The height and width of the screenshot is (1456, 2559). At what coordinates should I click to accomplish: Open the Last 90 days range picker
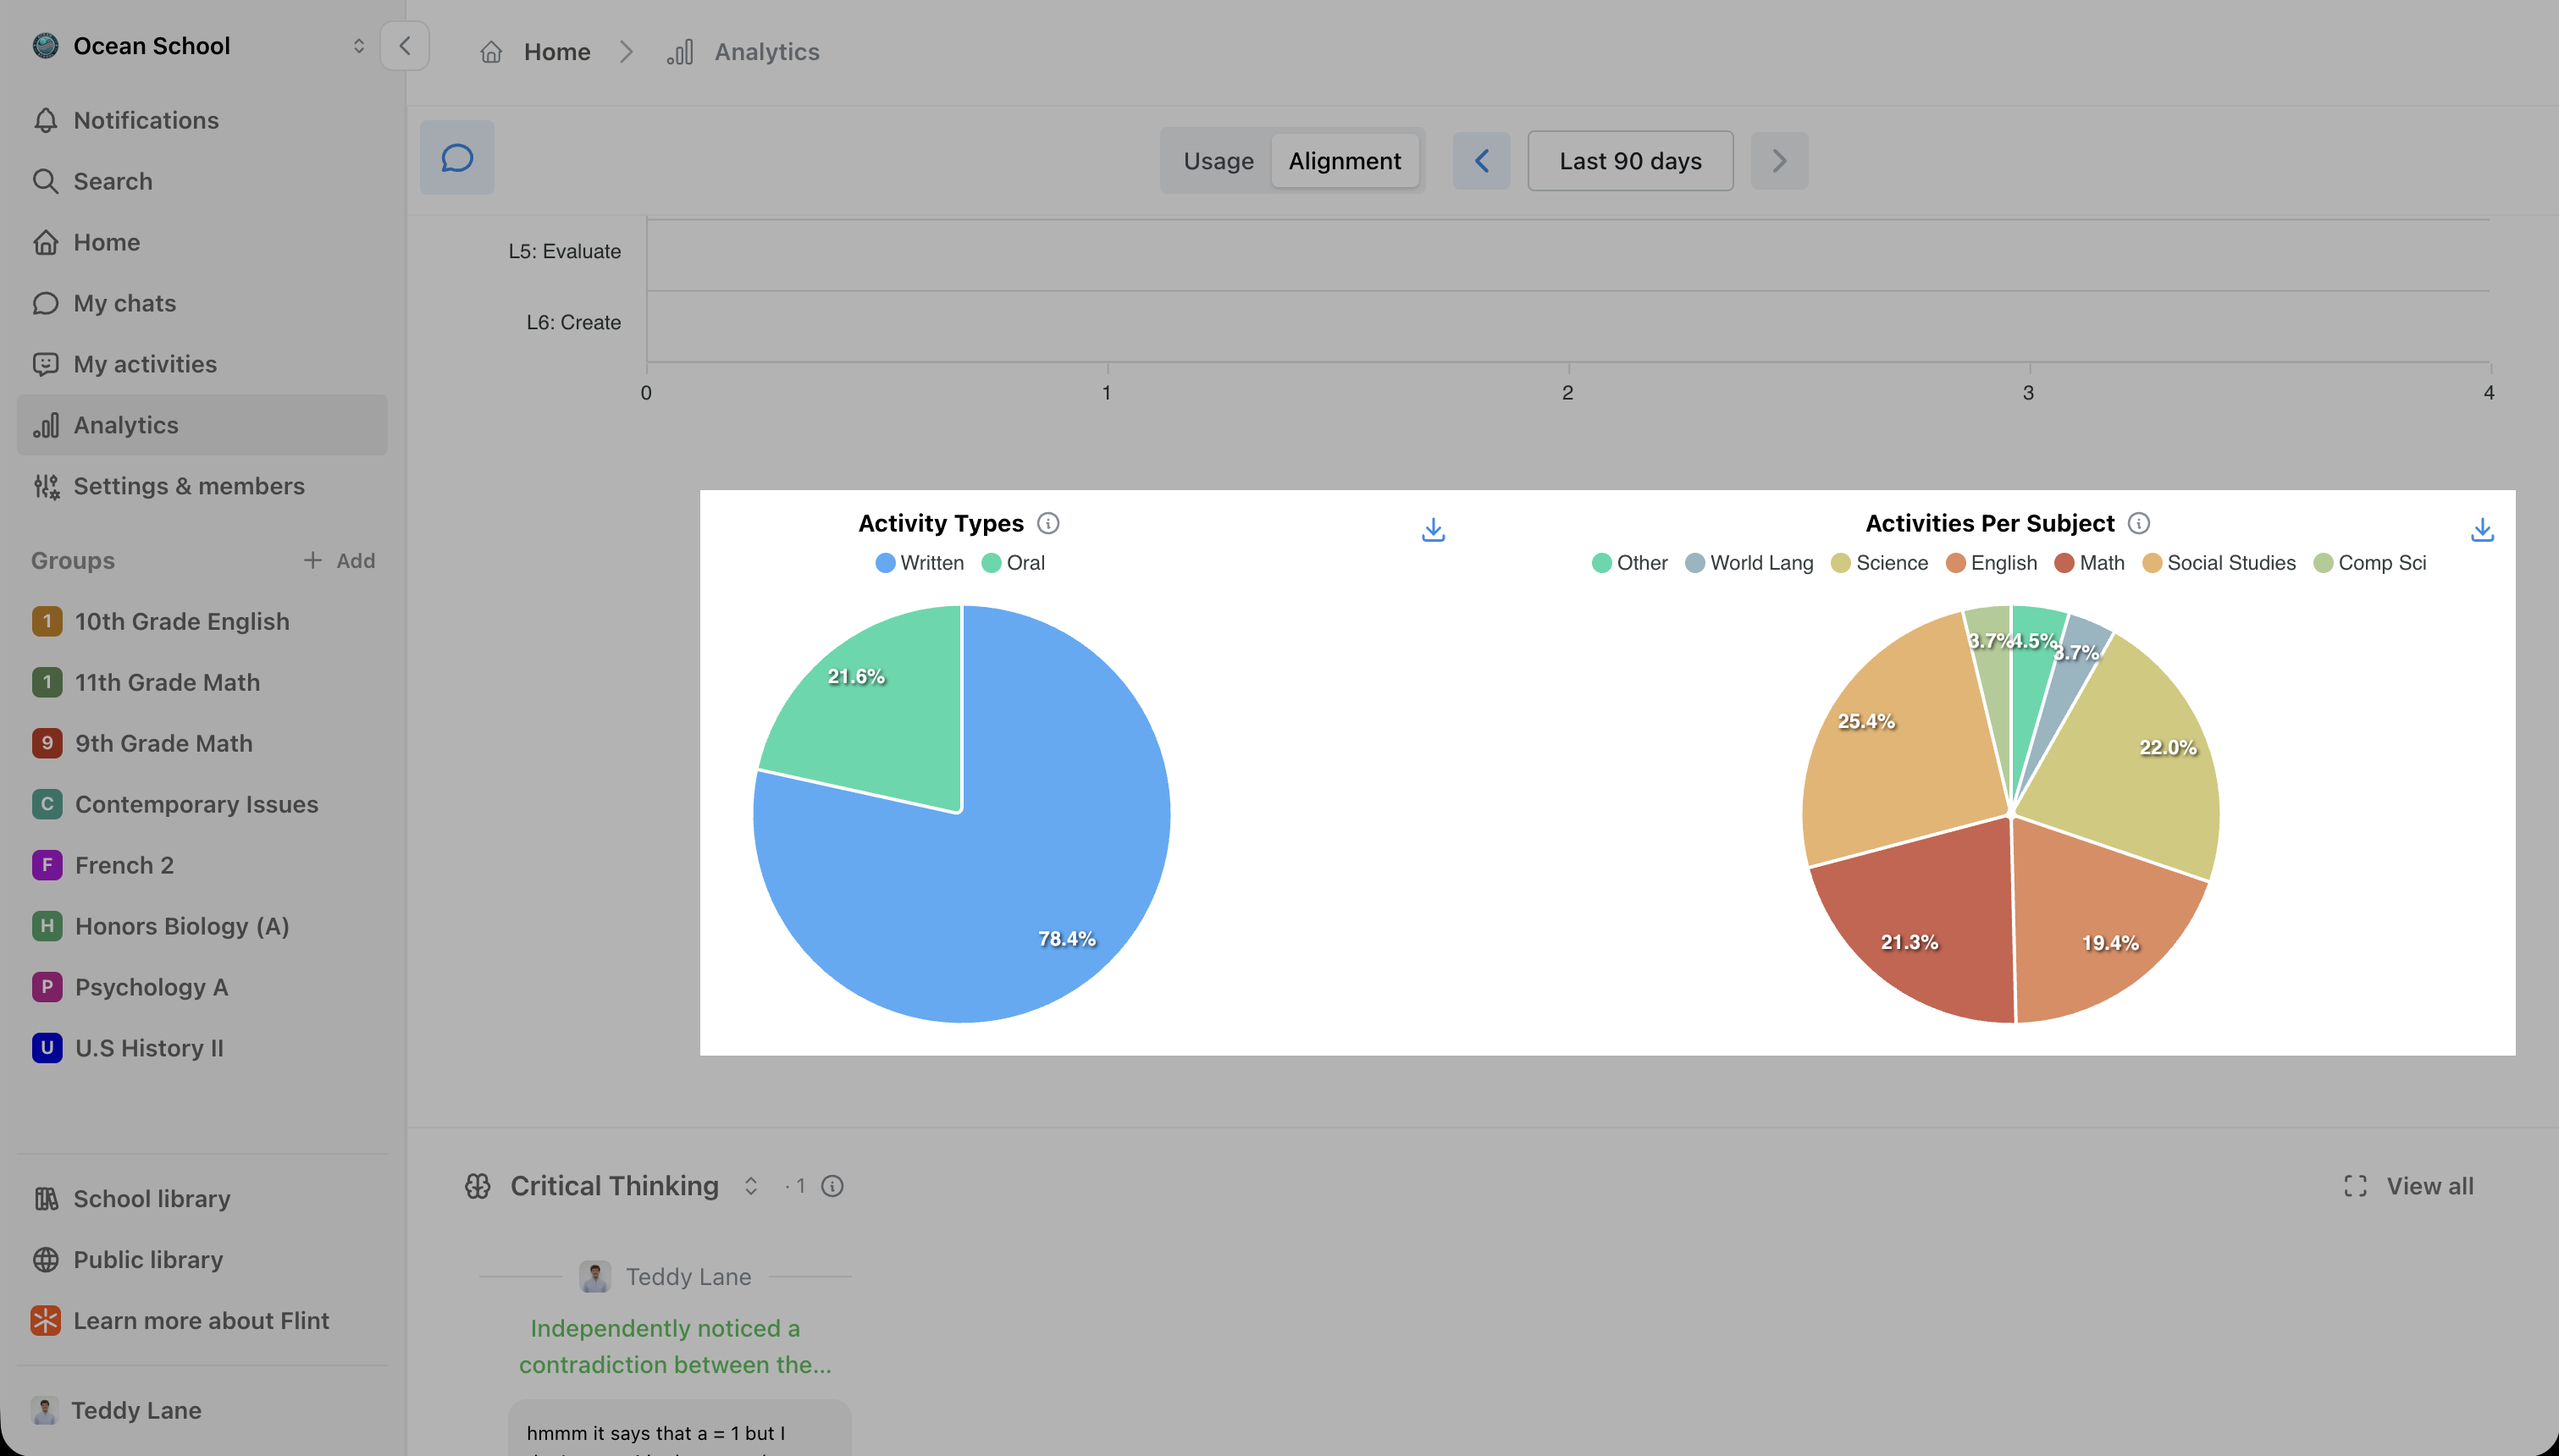pyautogui.click(x=1630, y=161)
